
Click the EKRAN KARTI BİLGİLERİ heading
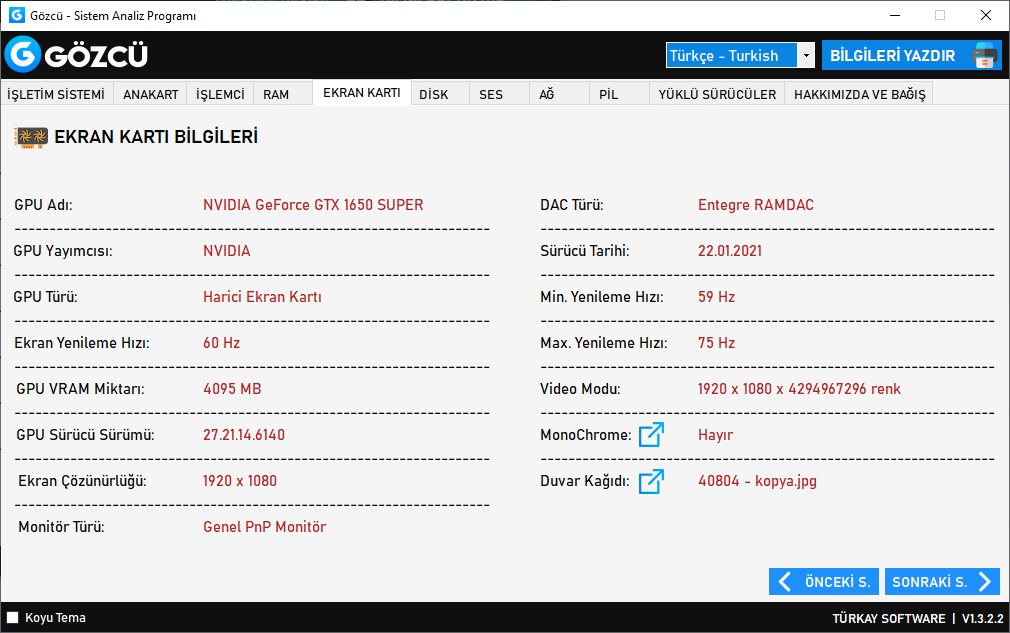pos(156,137)
